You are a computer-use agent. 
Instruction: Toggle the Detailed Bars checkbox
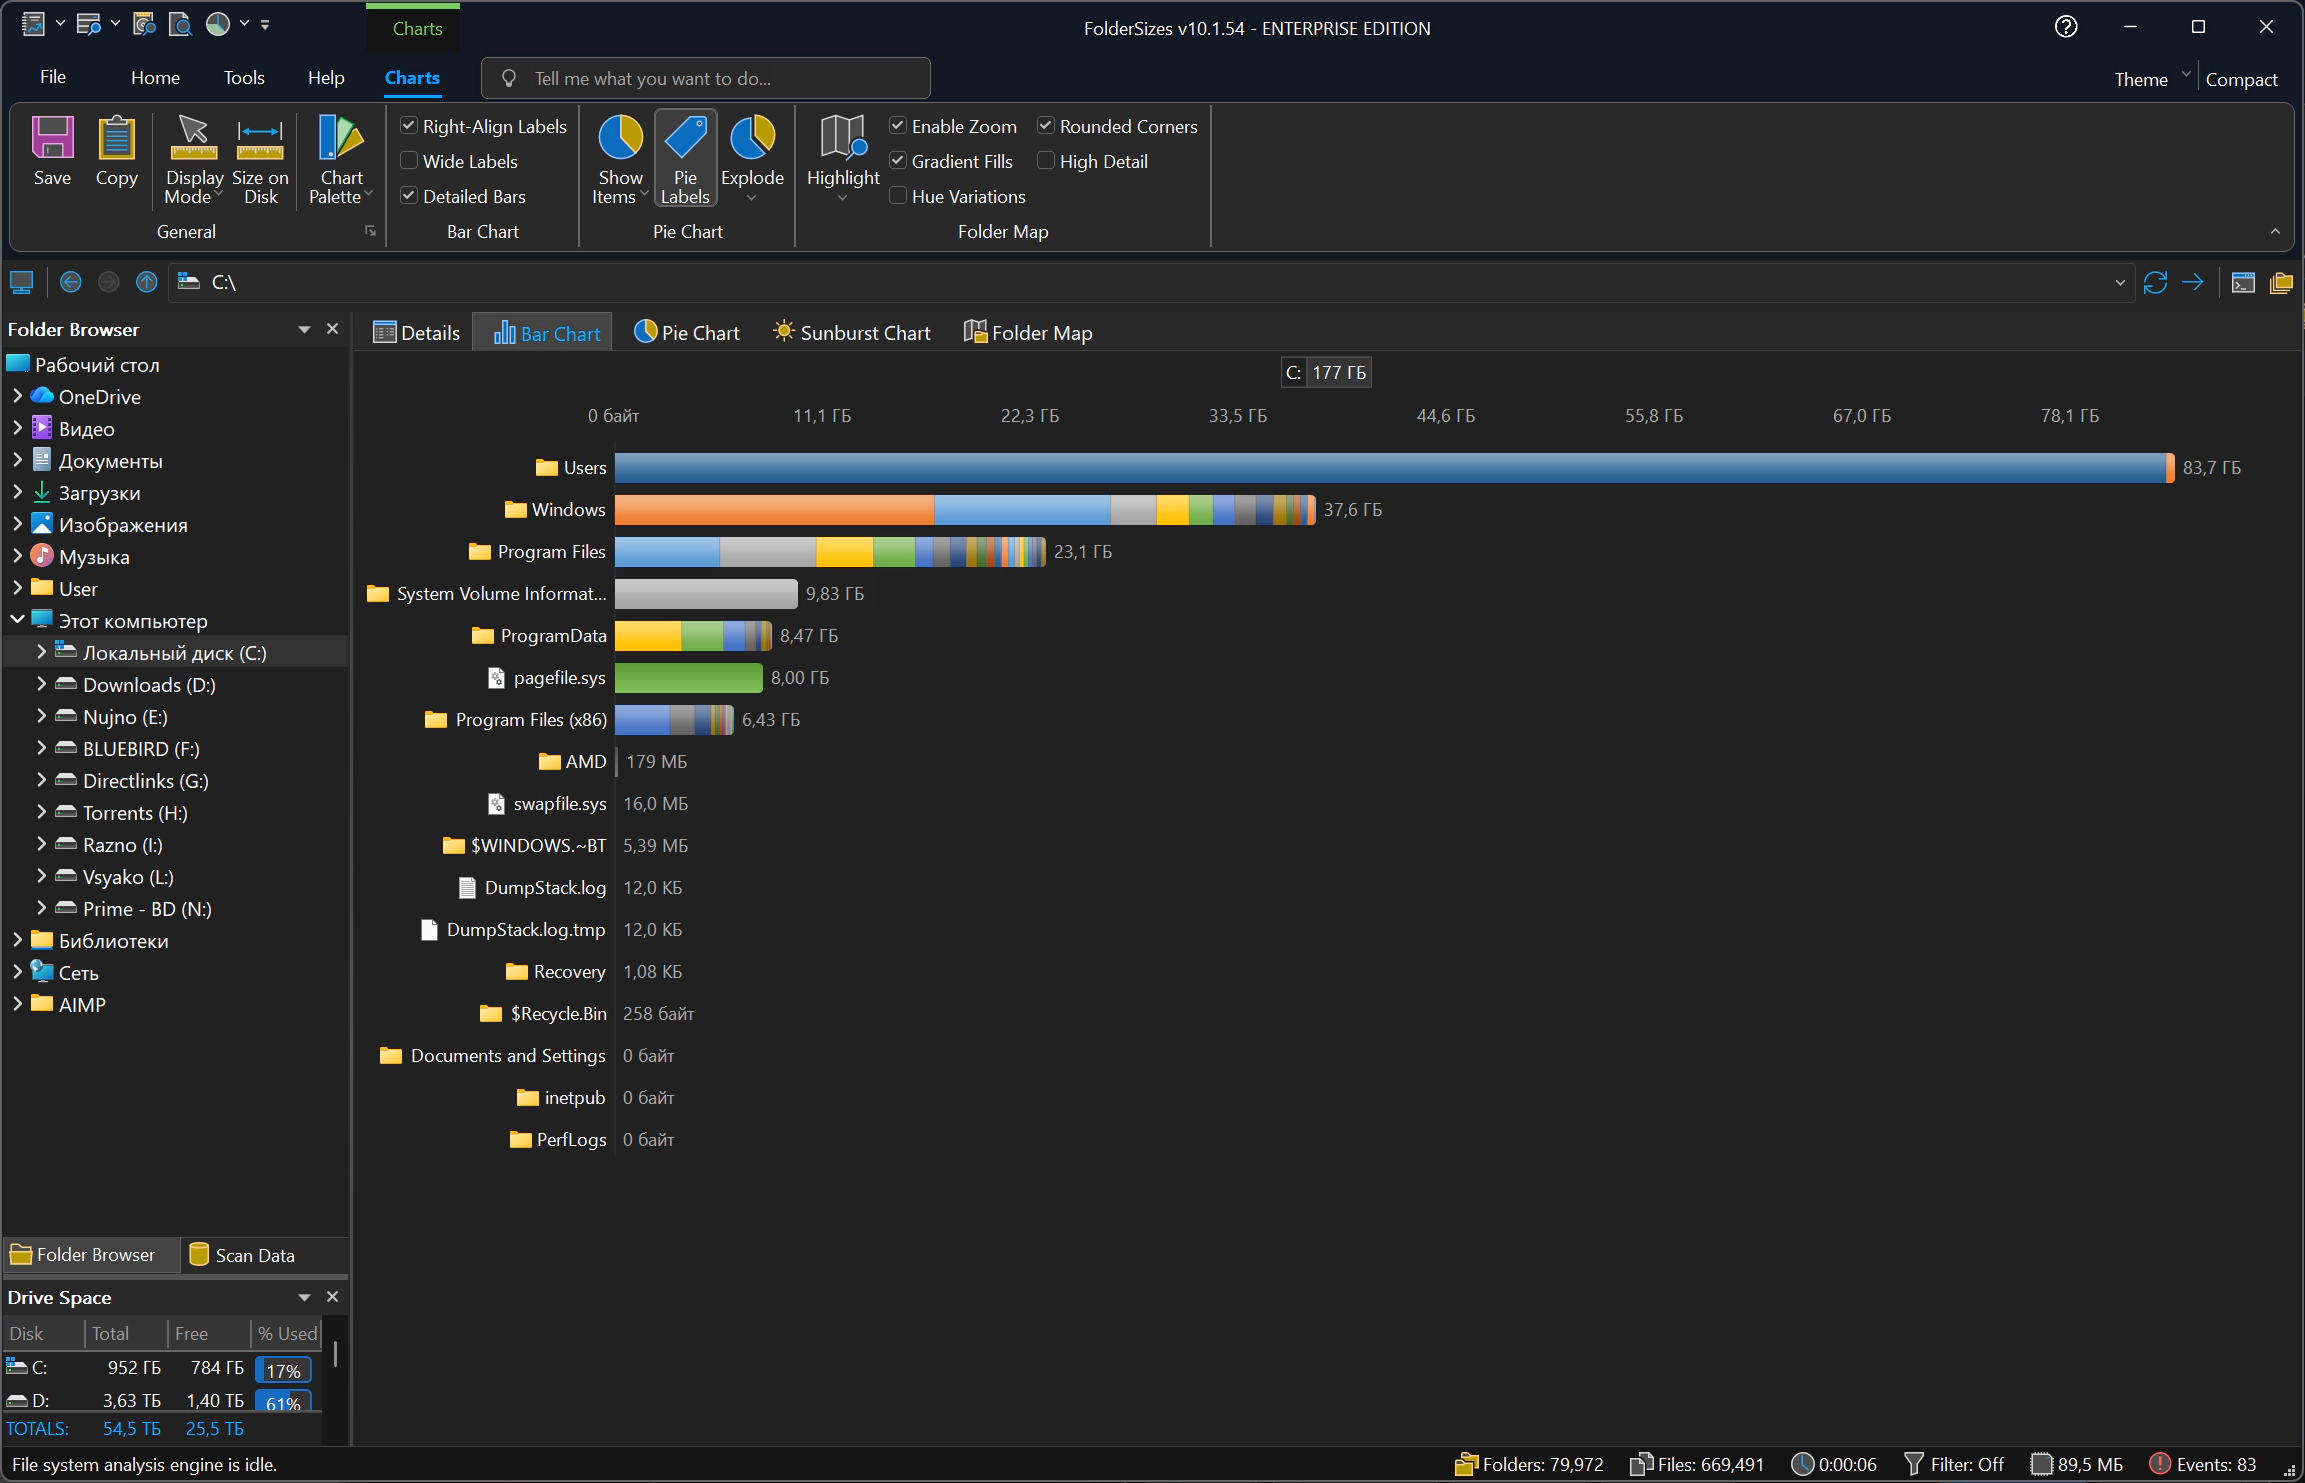409,196
